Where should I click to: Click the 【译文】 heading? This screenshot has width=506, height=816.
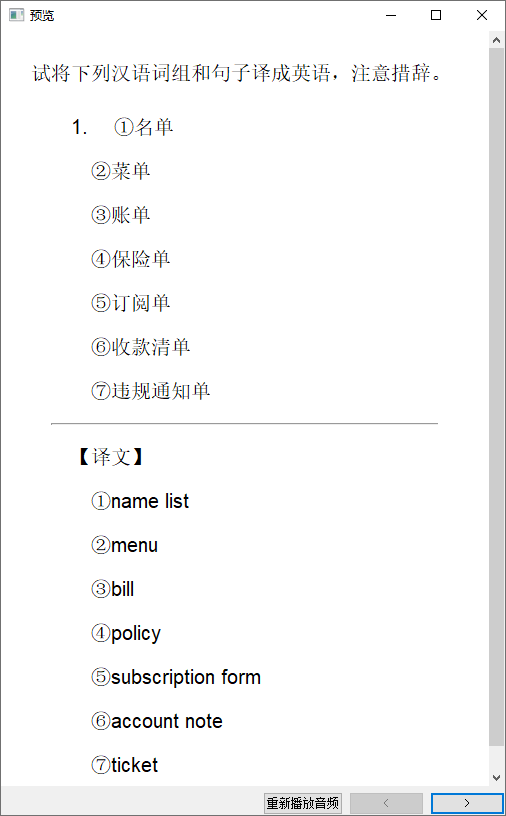(x=111, y=457)
